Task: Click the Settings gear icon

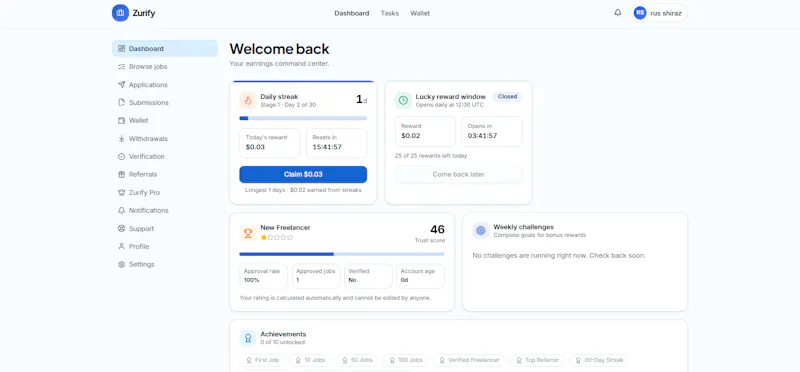Action: (121, 265)
